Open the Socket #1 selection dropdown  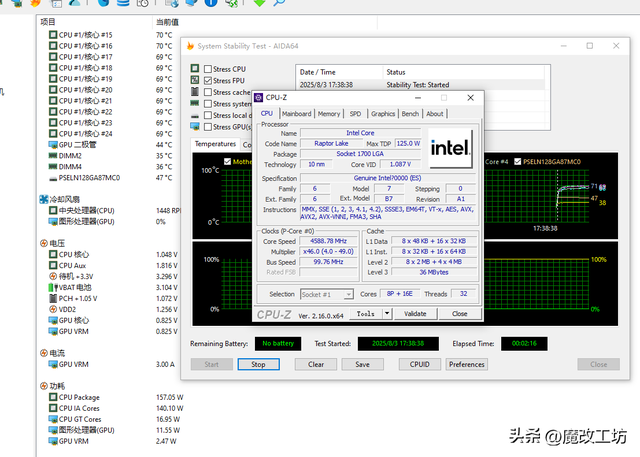[x=327, y=294]
